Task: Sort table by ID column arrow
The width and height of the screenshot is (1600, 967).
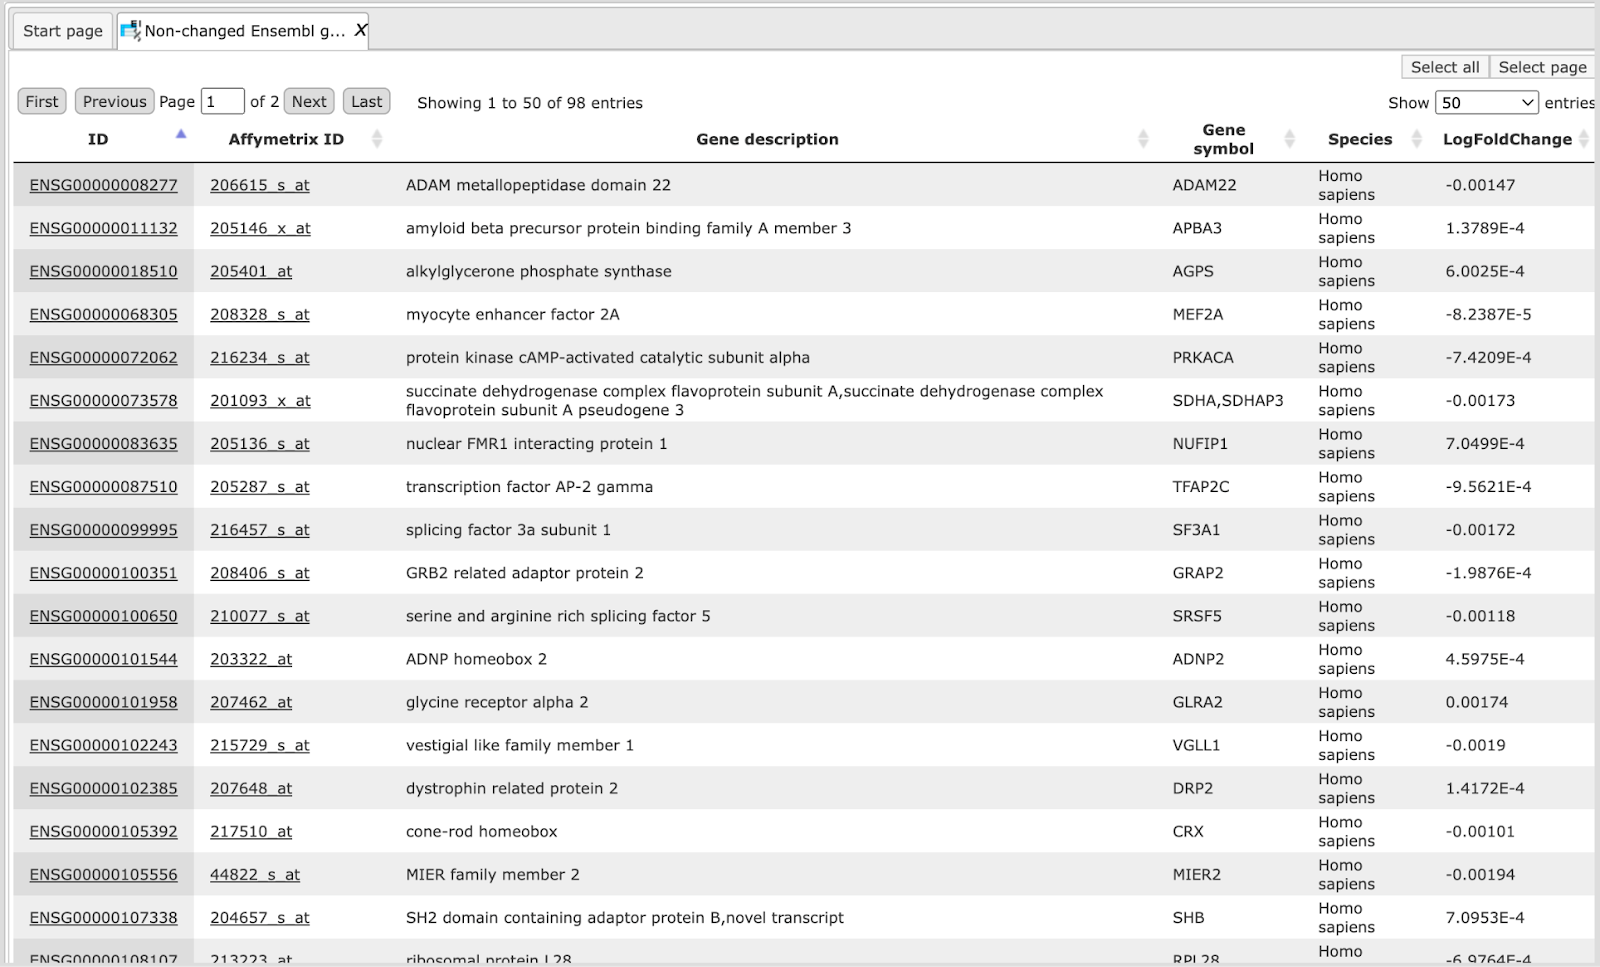Action: [x=181, y=134]
